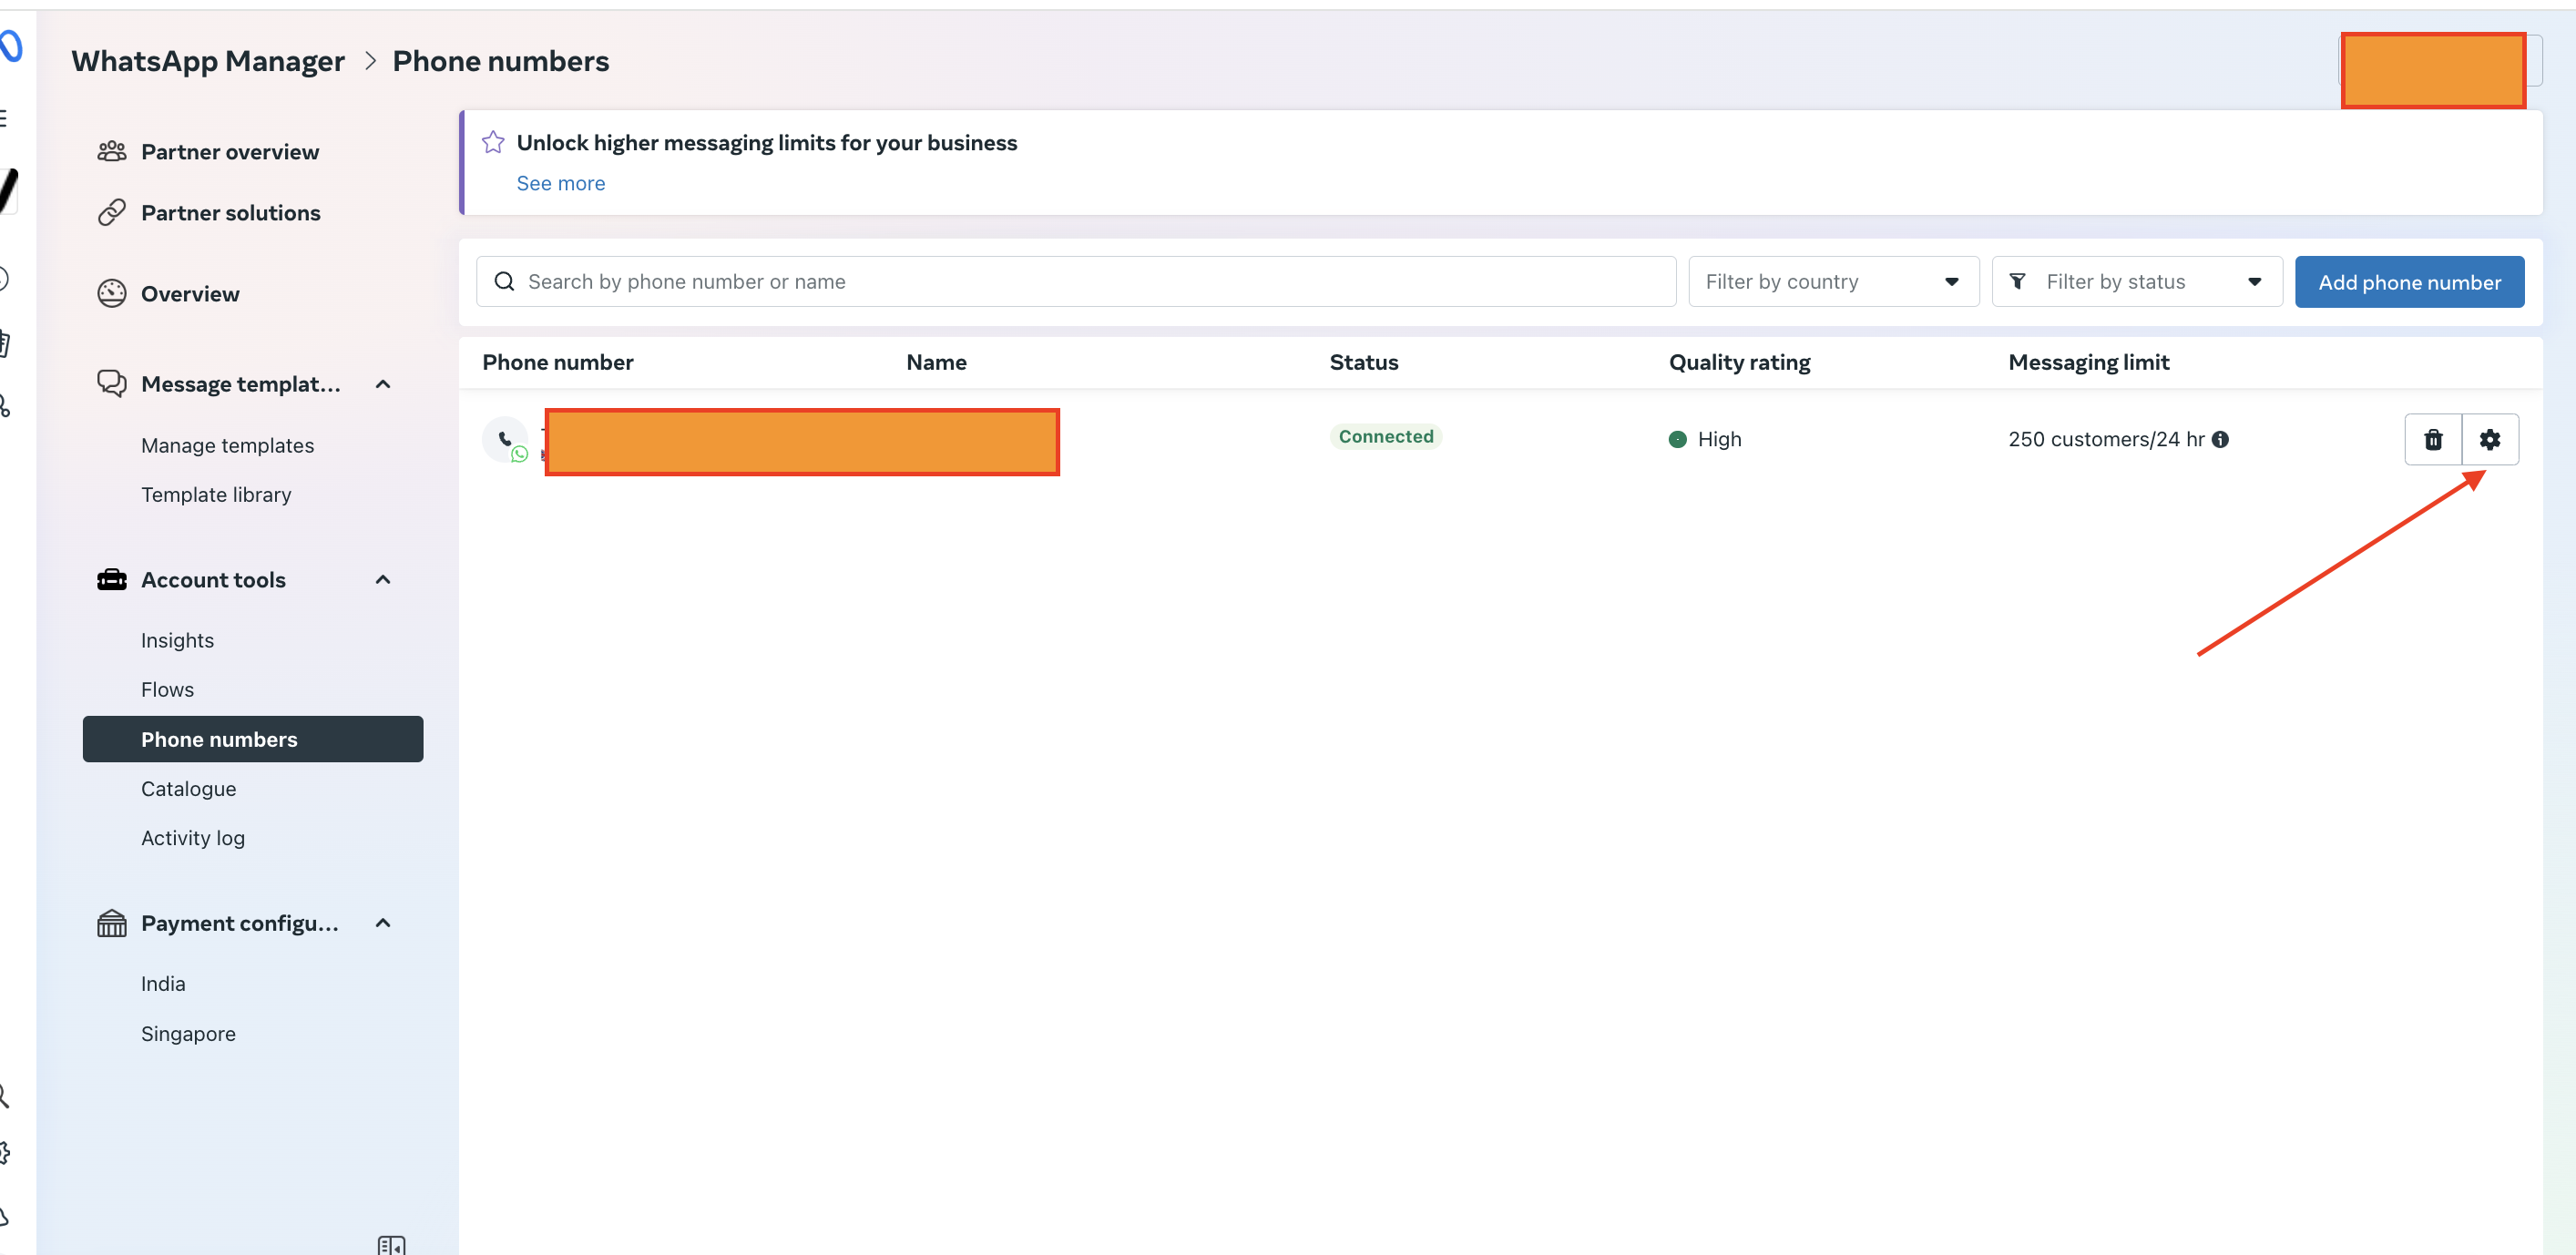Collapse the Message templates section
The width and height of the screenshot is (2576, 1255).
click(x=383, y=384)
